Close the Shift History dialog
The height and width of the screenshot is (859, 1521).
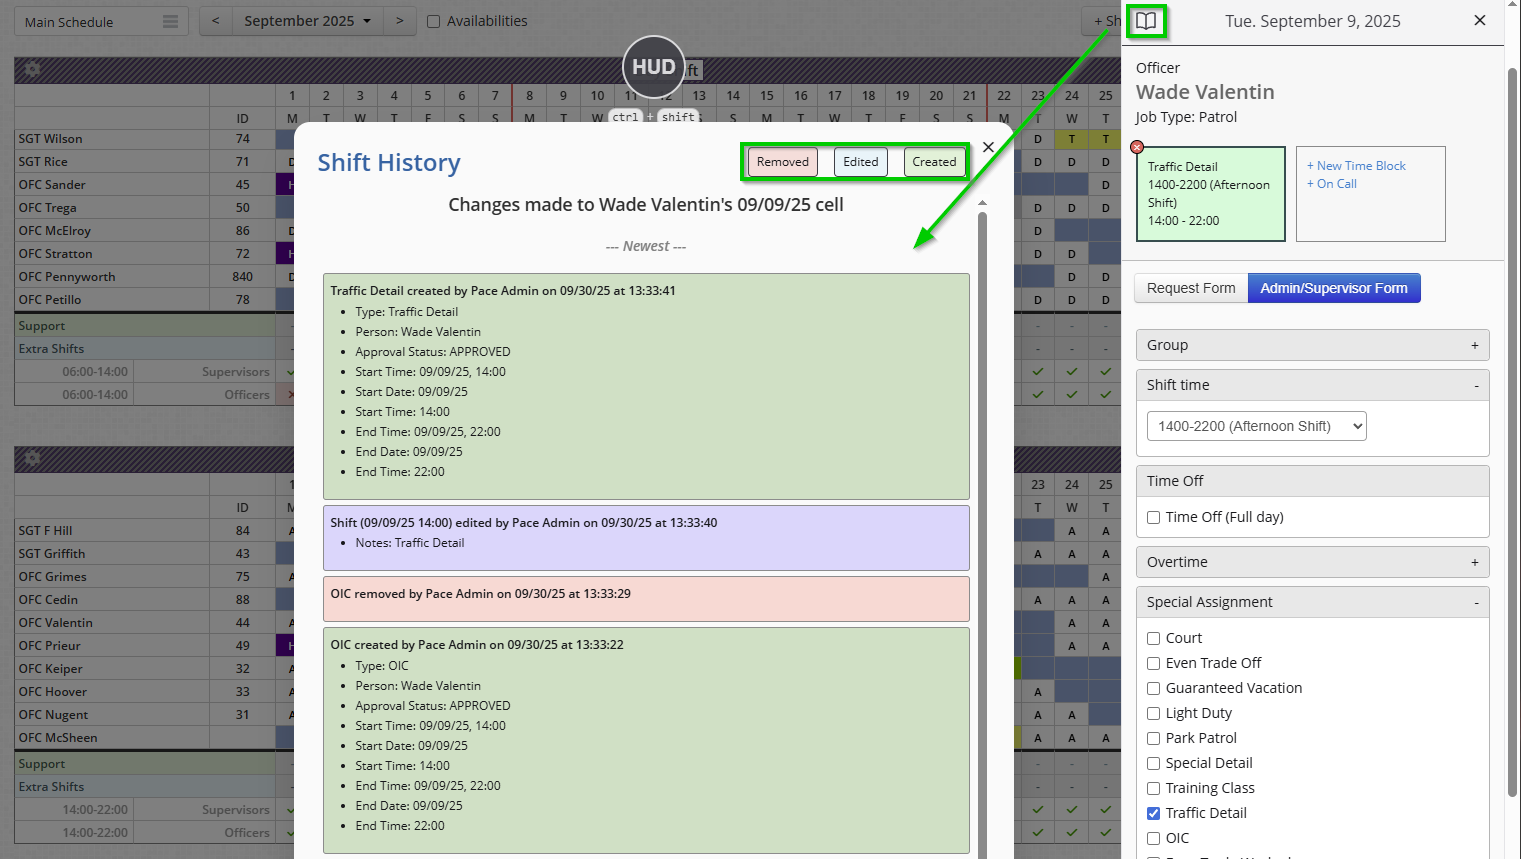coord(988,147)
